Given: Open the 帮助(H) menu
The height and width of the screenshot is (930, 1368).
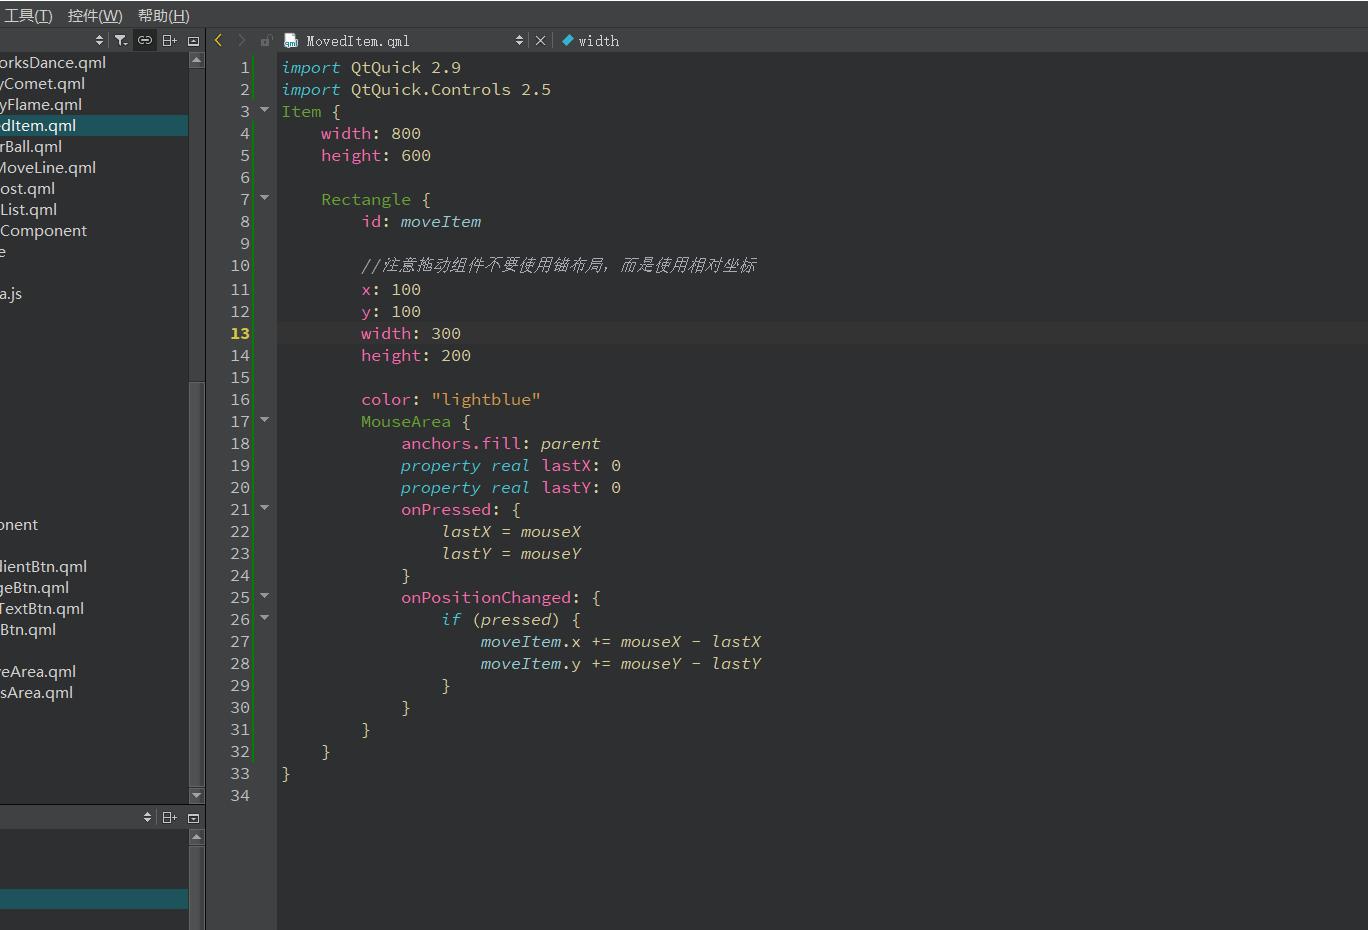Looking at the screenshot, I should tap(163, 15).
